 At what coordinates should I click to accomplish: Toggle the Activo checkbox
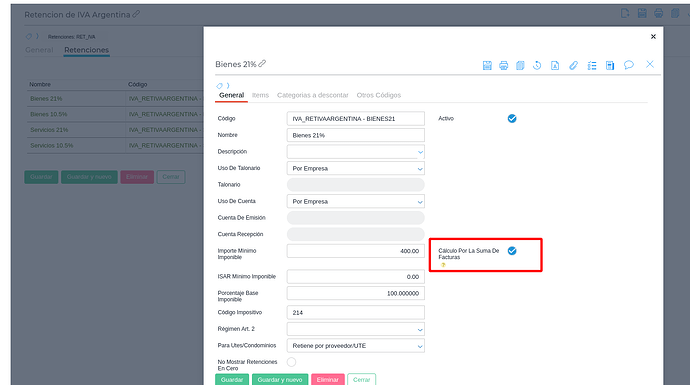(512, 118)
